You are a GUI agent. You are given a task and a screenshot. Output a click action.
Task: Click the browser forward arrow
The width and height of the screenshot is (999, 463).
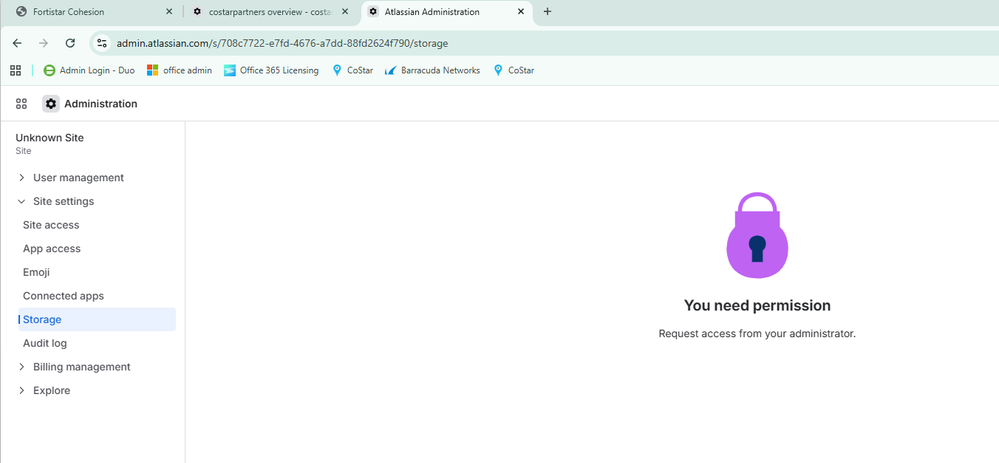point(43,43)
